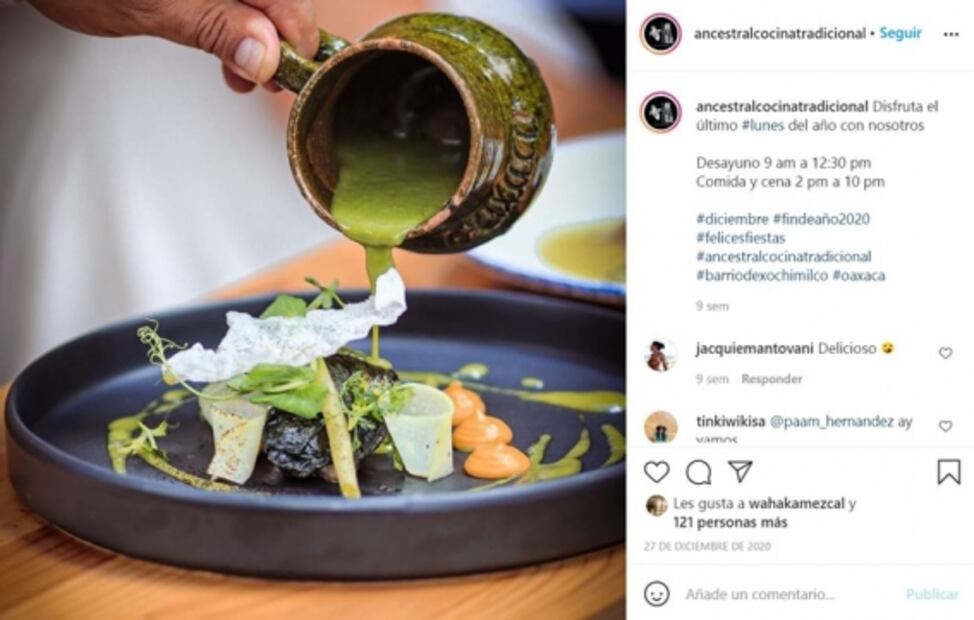Like tinkiwikisa's comment
The height and width of the screenshot is (620, 974).
[x=945, y=426]
